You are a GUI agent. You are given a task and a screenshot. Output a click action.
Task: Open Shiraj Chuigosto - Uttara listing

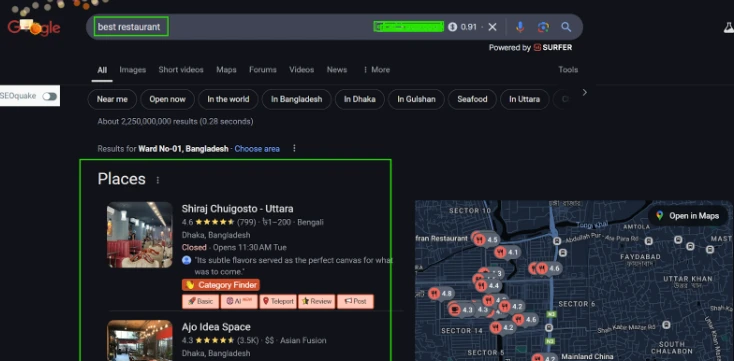click(x=237, y=209)
